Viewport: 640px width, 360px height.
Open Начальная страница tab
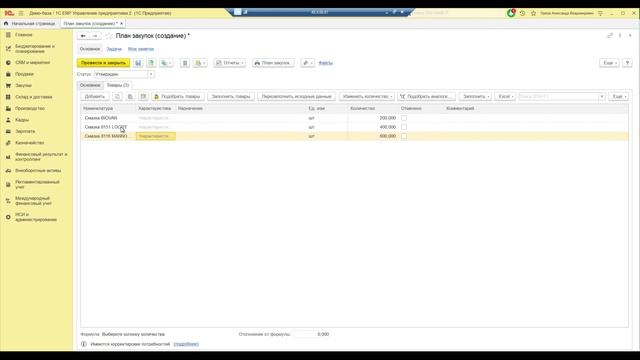(30, 24)
